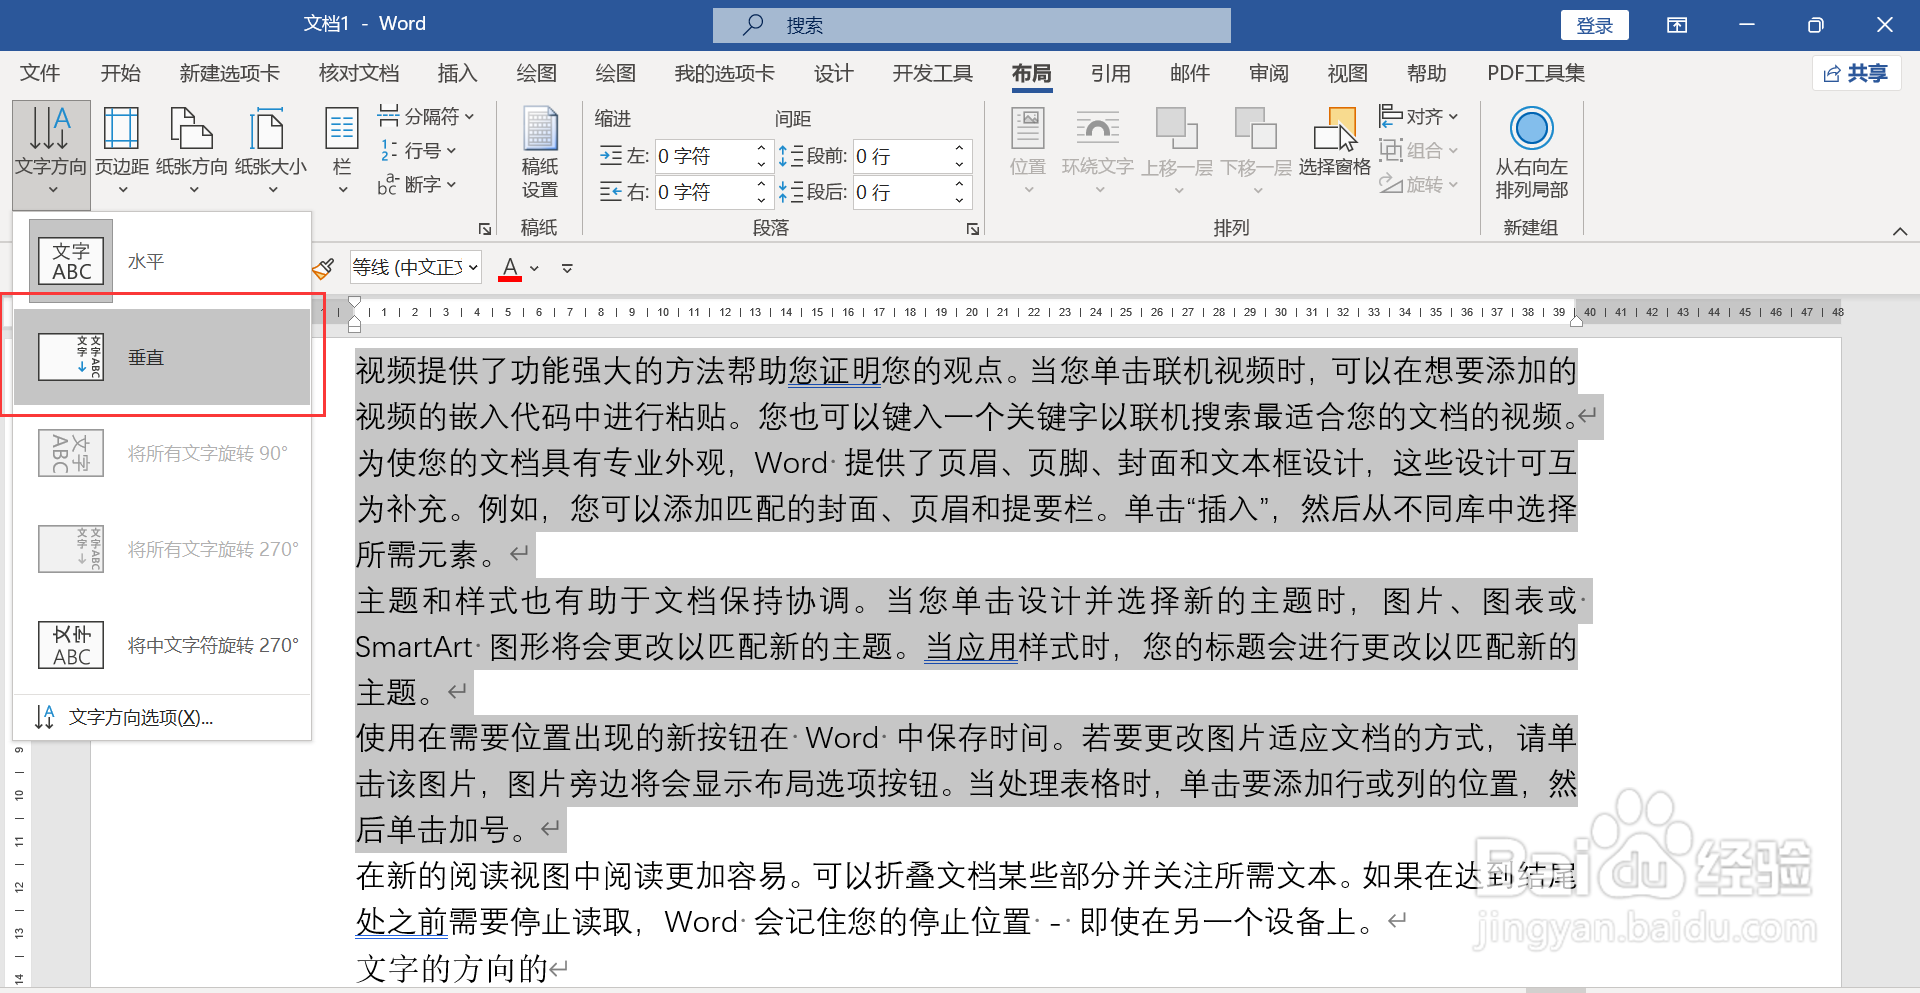1920x993 pixels.
Task: Open the 文字方向 text direction tool
Action: [x=51, y=153]
